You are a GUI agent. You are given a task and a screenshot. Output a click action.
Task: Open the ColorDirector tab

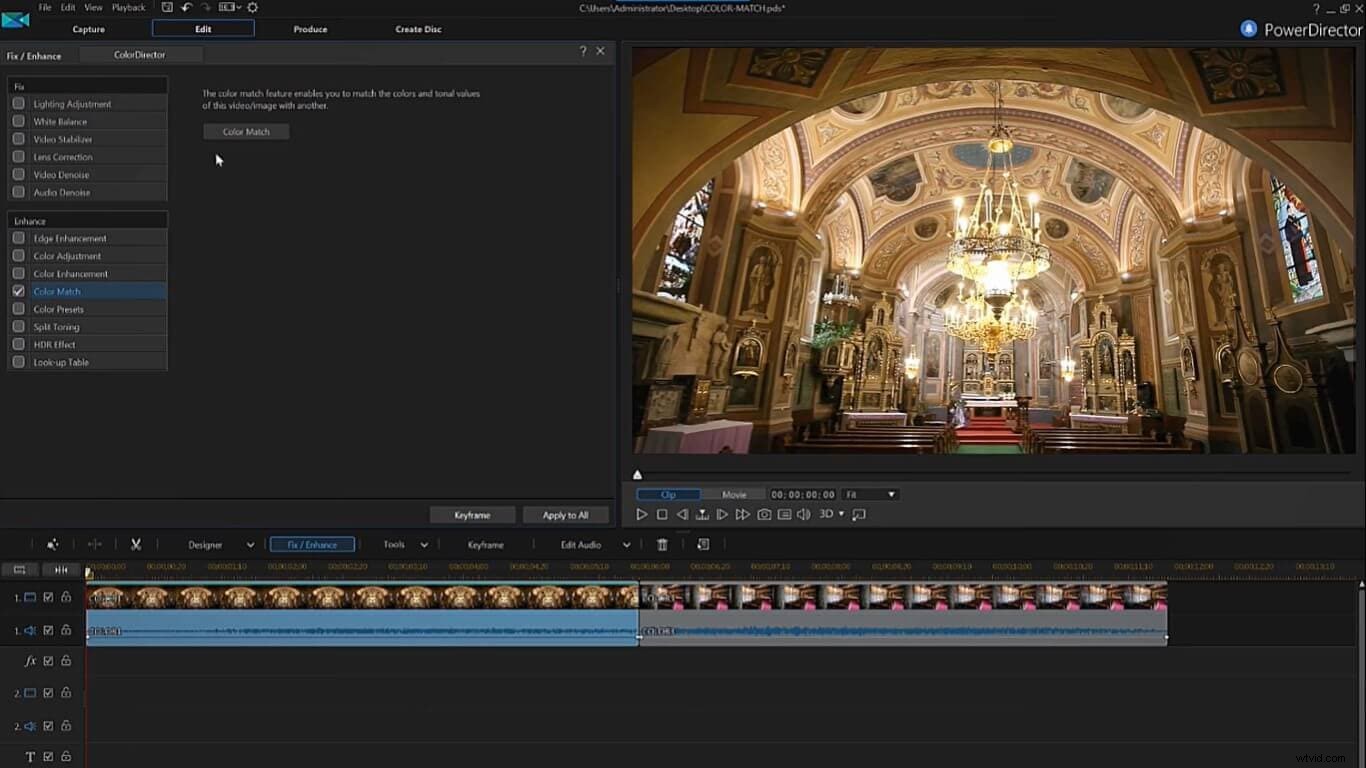140,55
